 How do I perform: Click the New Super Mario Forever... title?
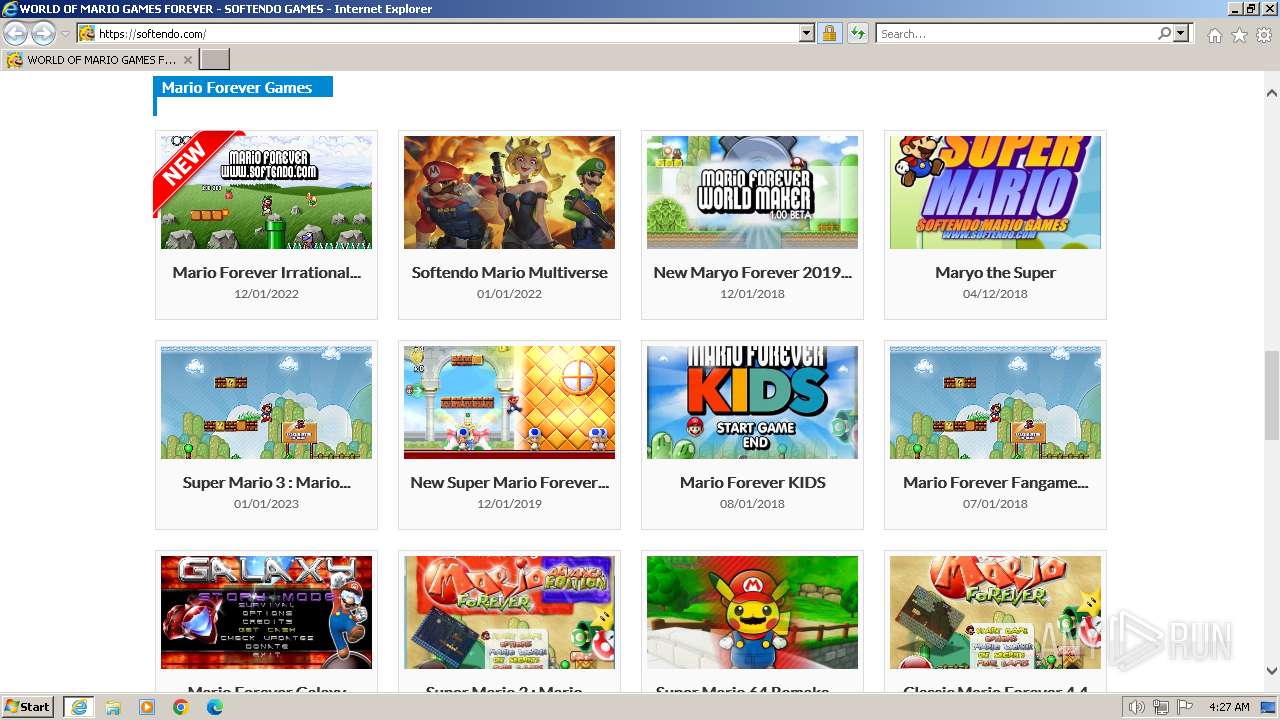pyautogui.click(x=509, y=482)
